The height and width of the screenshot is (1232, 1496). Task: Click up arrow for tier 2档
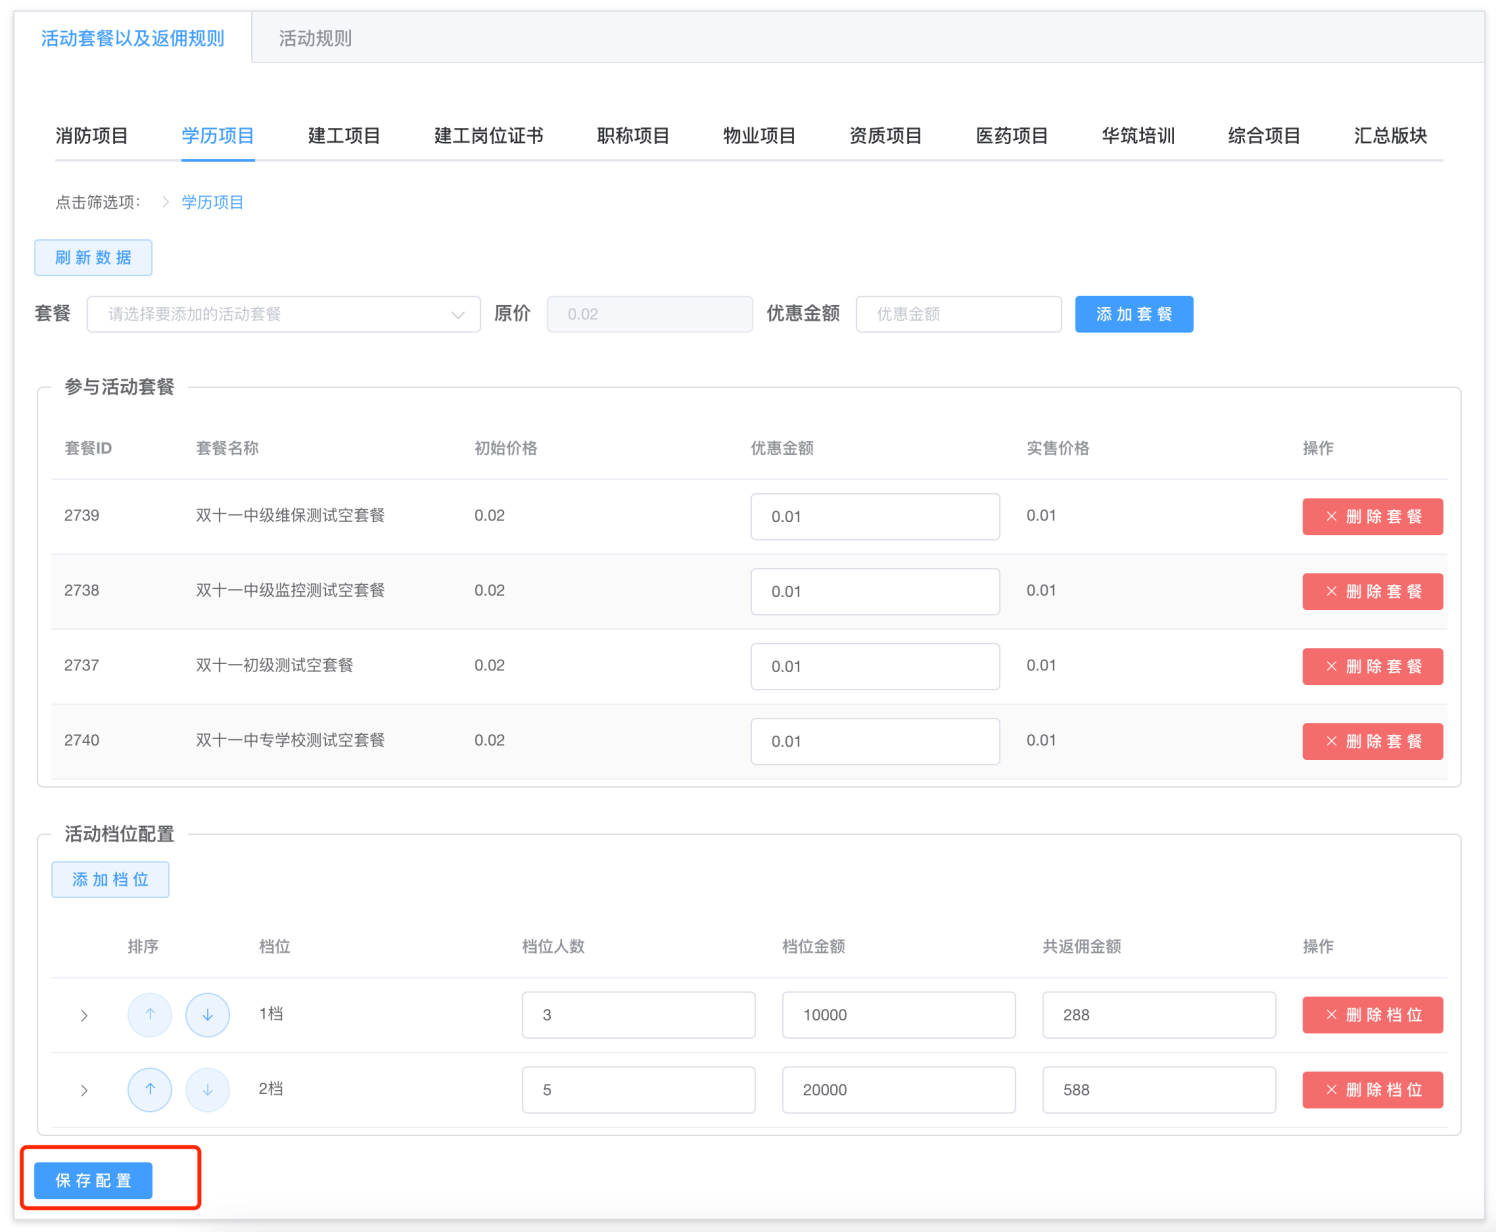point(149,1090)
